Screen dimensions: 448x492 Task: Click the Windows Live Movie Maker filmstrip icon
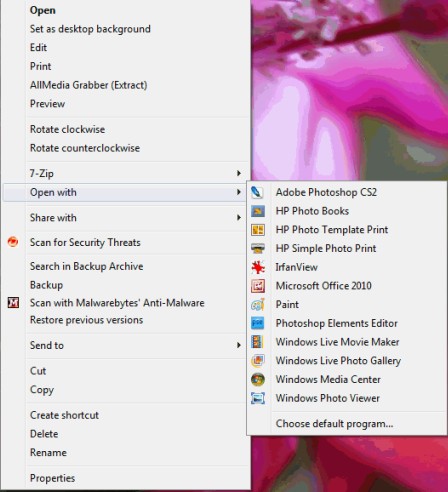click(x=258, y=342)
